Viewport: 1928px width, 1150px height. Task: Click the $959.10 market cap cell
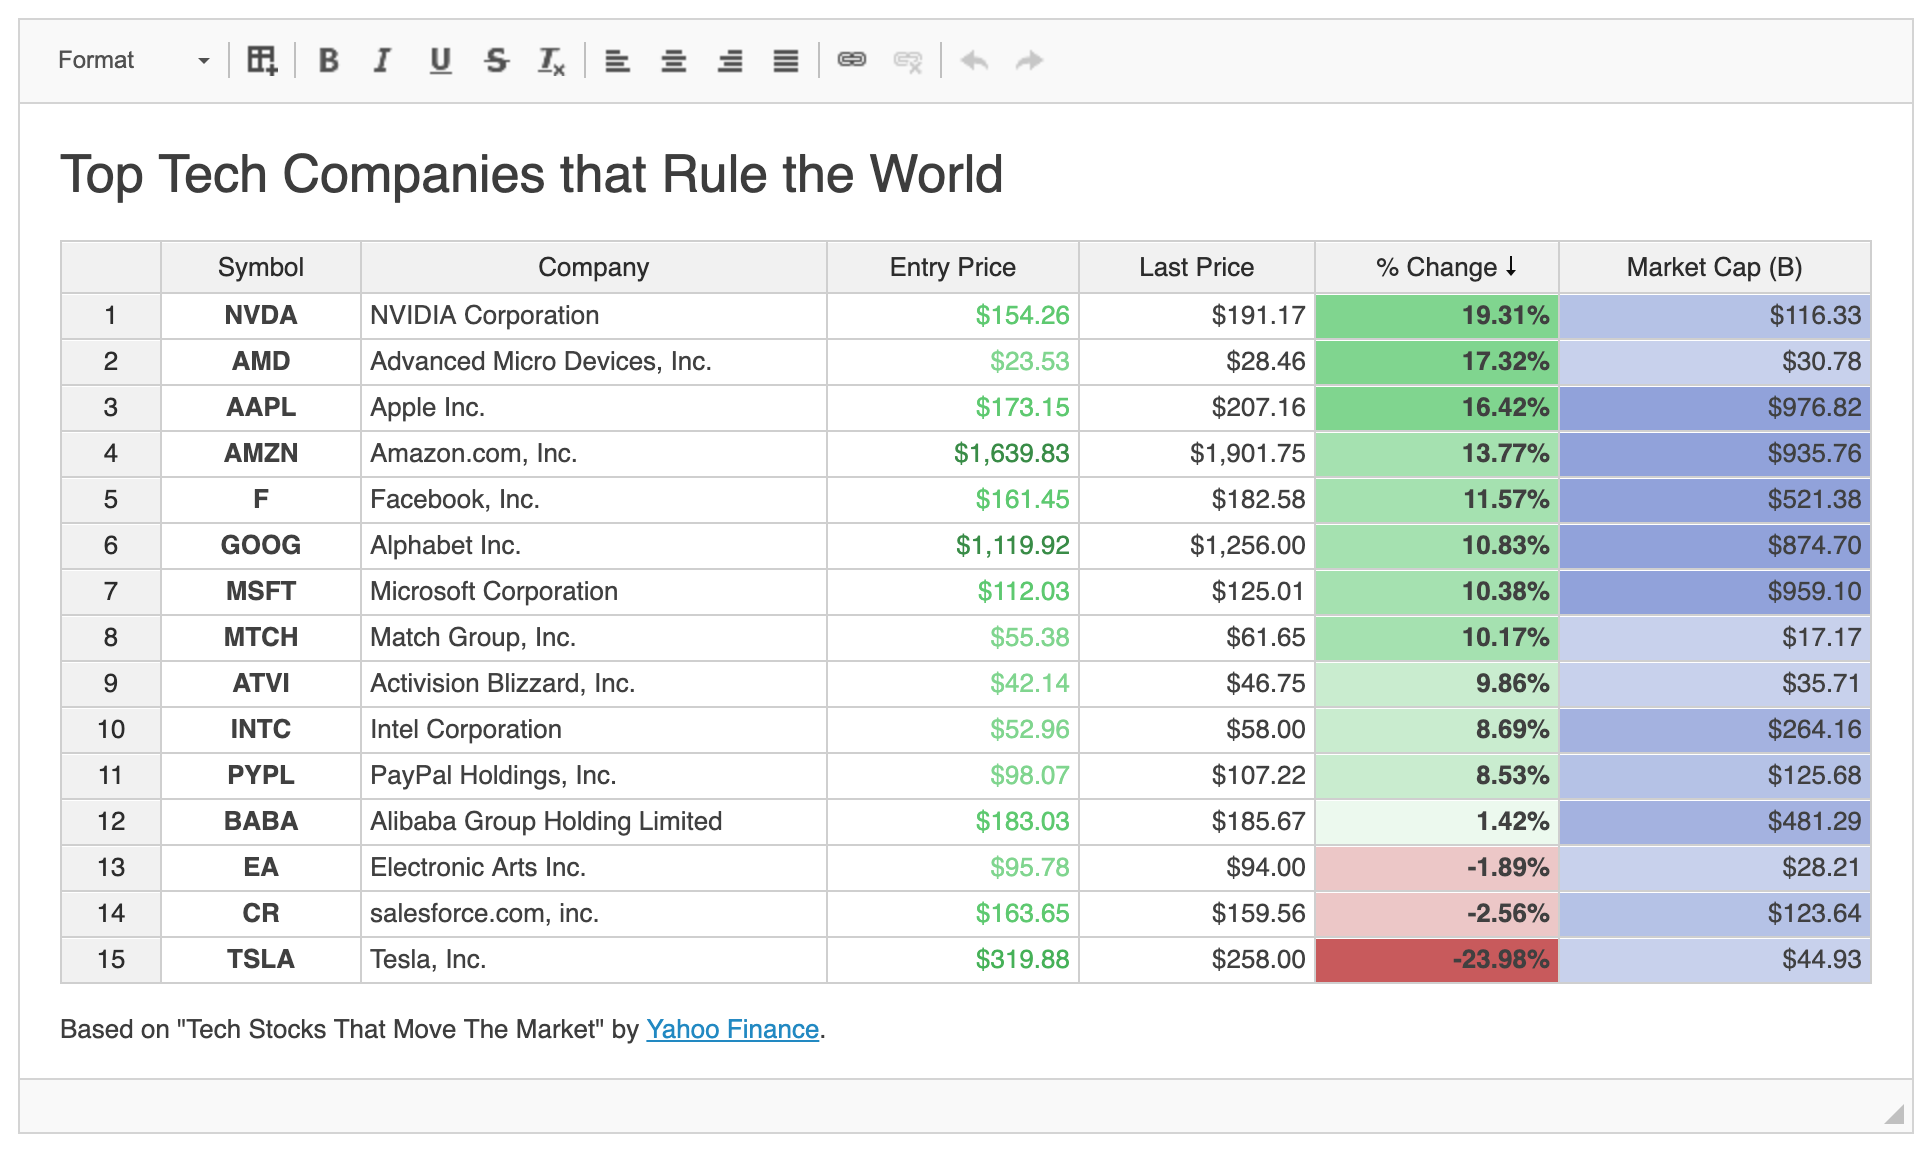pos(1715,591)
